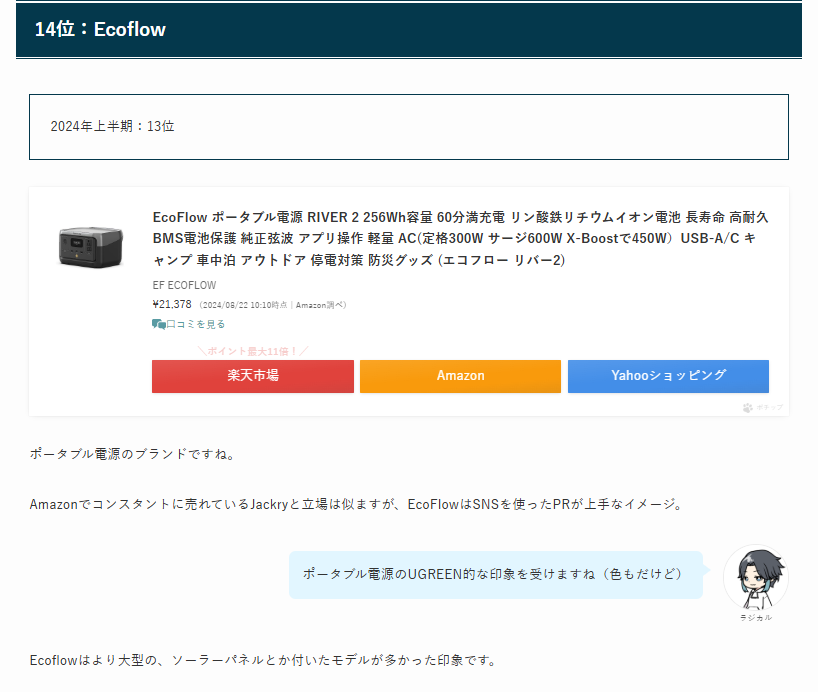Open the 口コミを見る reviews link
The image size is (818, 692).
195,324
